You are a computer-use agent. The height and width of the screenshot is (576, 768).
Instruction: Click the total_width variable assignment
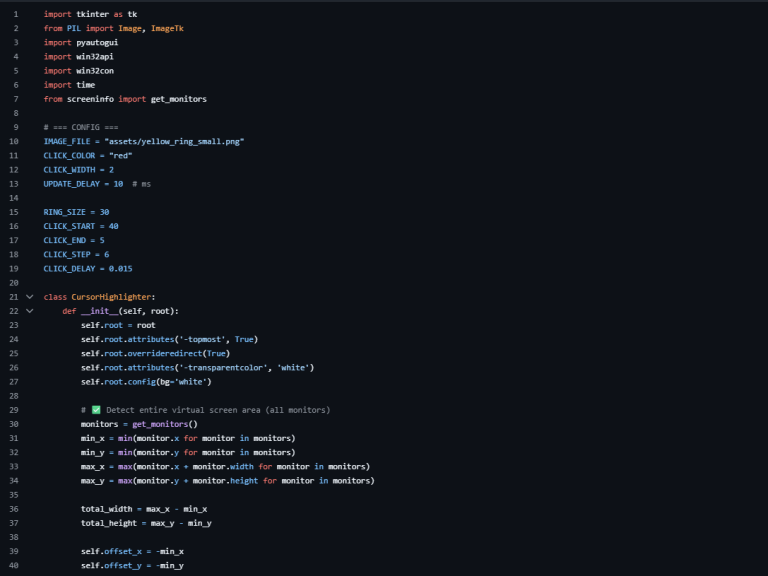(x=106, y=509)
